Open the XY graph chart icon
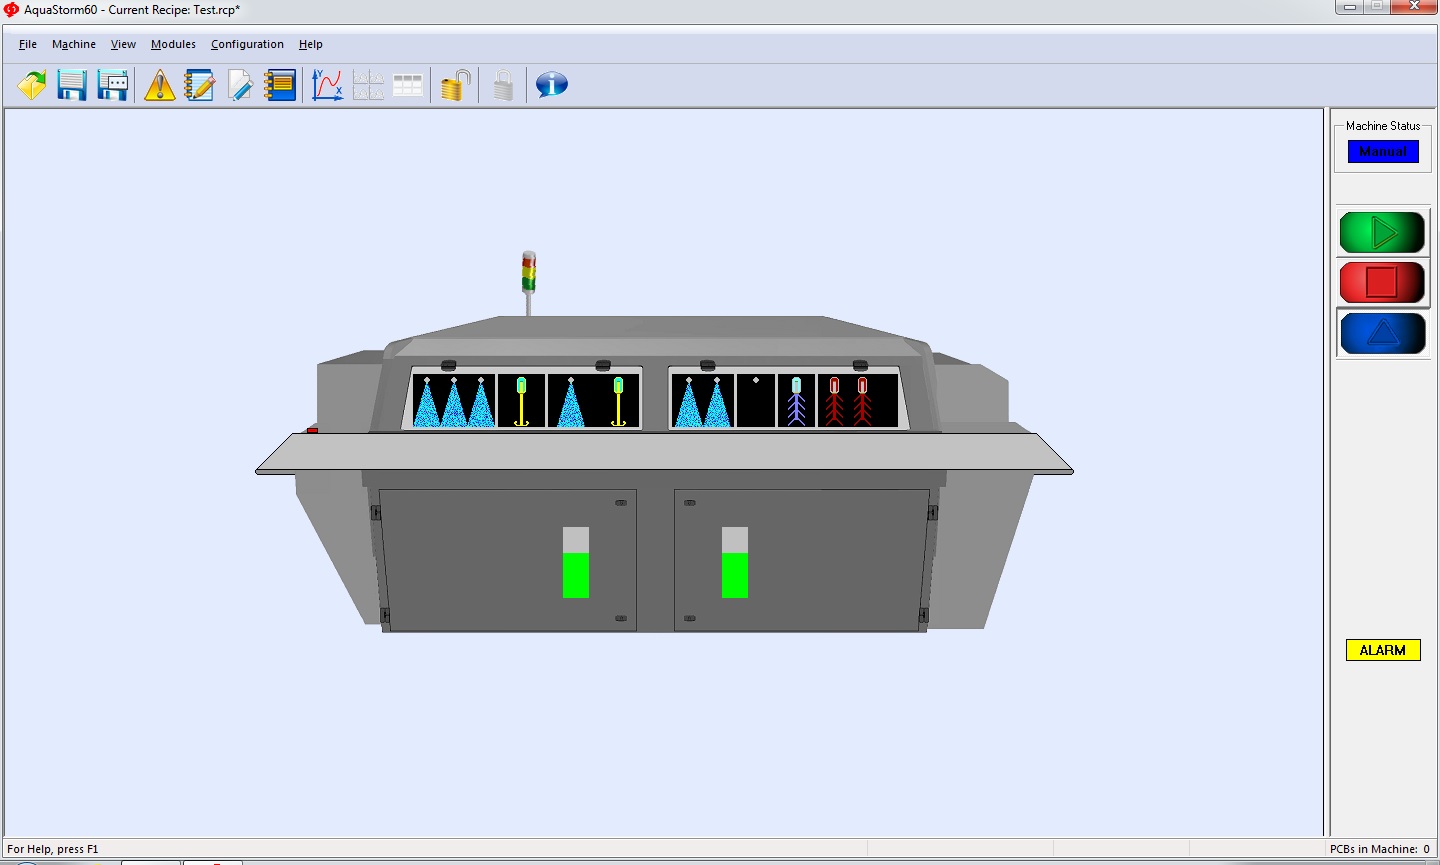The height and width of the screenshot is (865, 1440). click(327, 85)
